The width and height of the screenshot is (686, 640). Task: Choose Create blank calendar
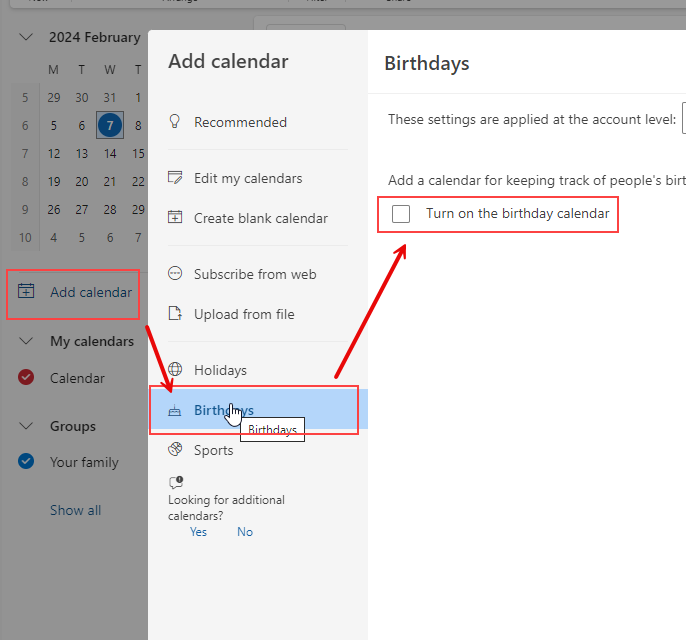tap(257, 218)
